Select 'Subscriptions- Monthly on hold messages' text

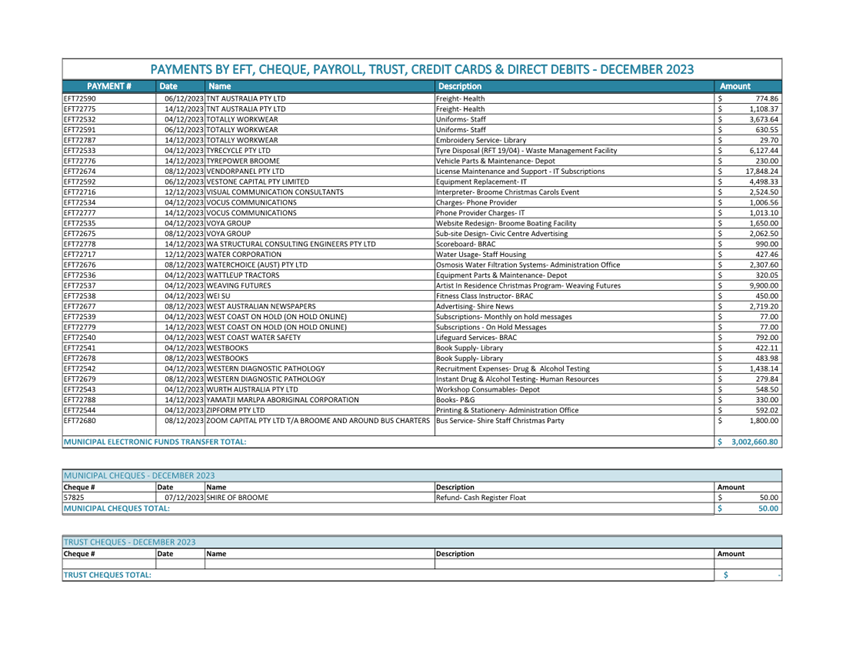504,317
